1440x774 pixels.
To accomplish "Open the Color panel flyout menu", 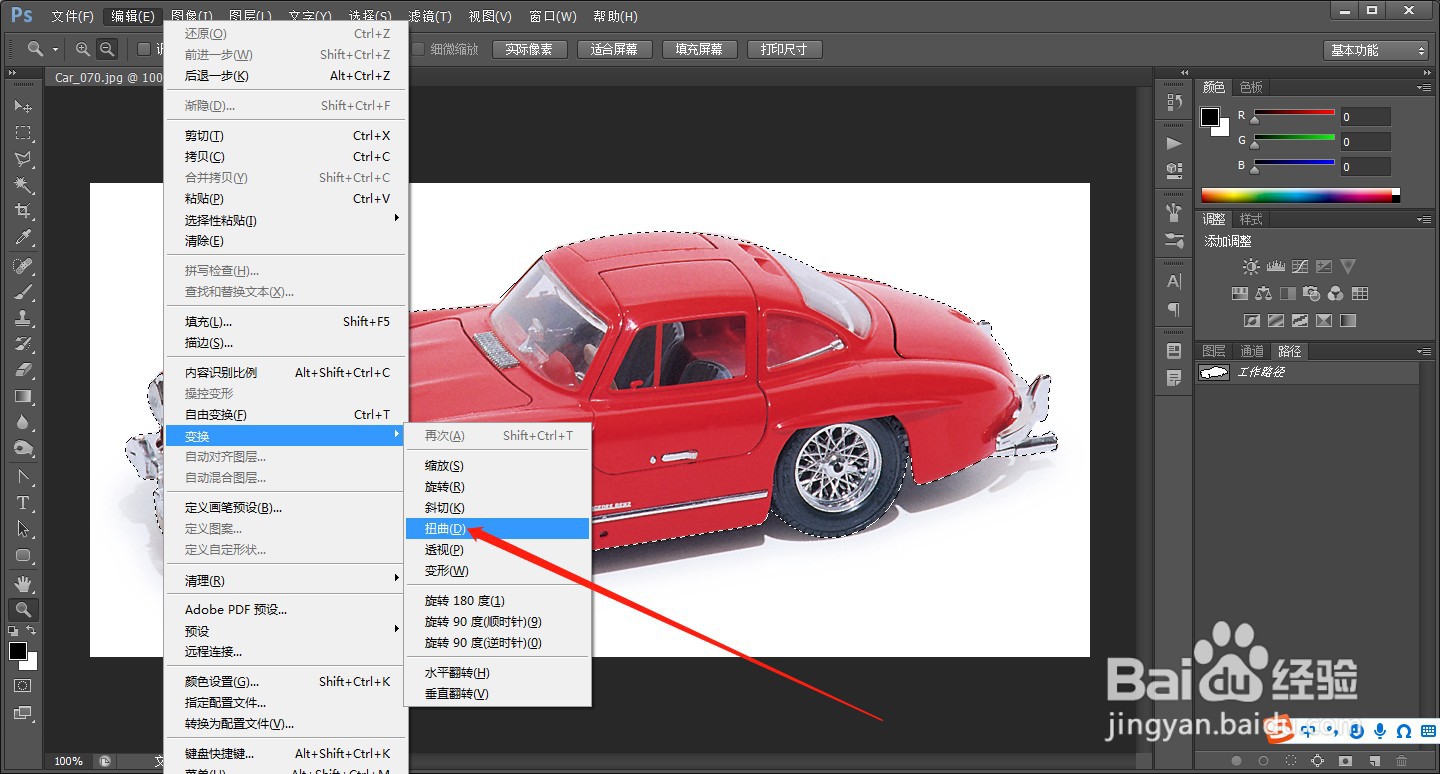I will point(1424,88).
